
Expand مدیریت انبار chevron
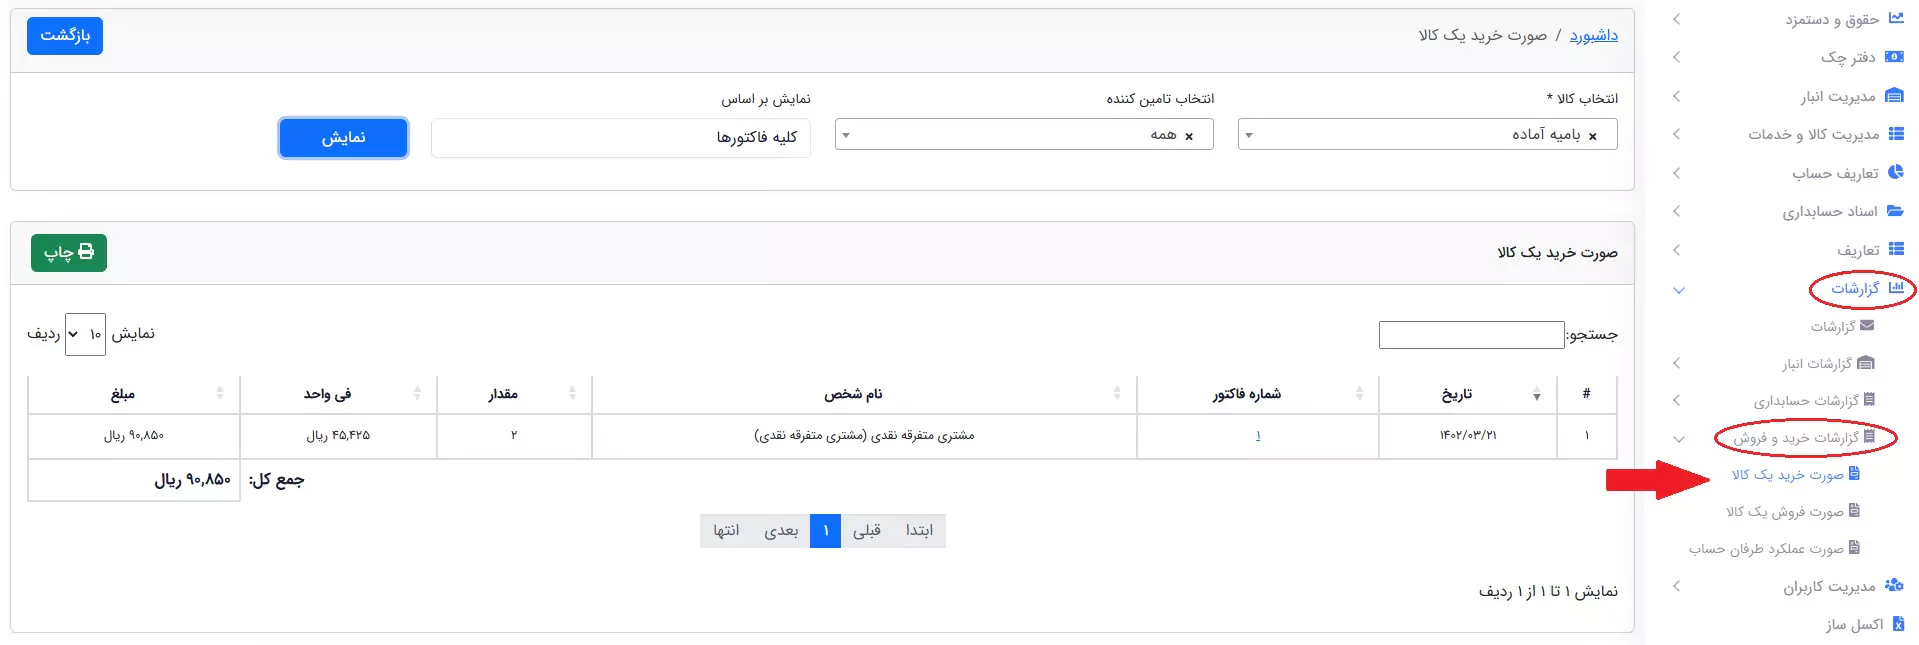[x=1677, y=96]
